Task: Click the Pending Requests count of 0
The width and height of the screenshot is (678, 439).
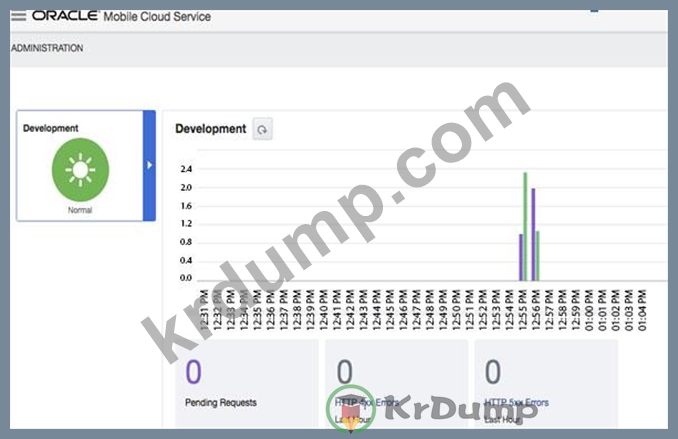Action: pos(194,372)
